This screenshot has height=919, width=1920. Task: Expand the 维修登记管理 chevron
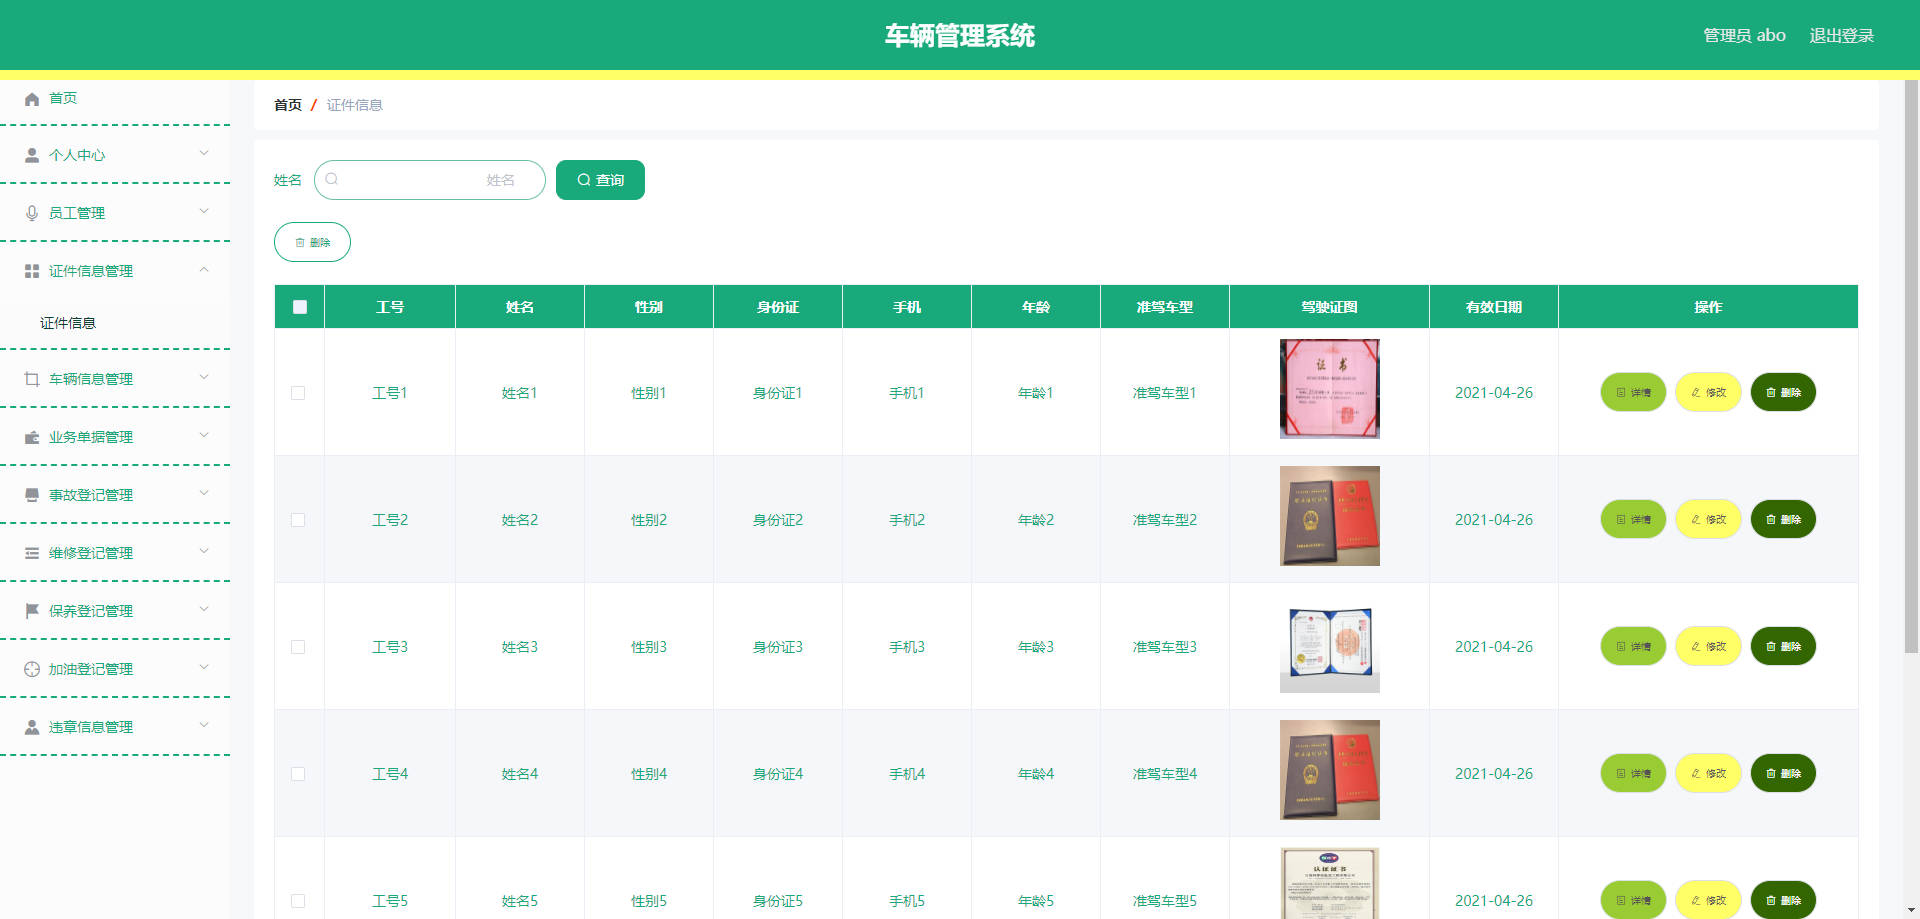click(204, 551)
